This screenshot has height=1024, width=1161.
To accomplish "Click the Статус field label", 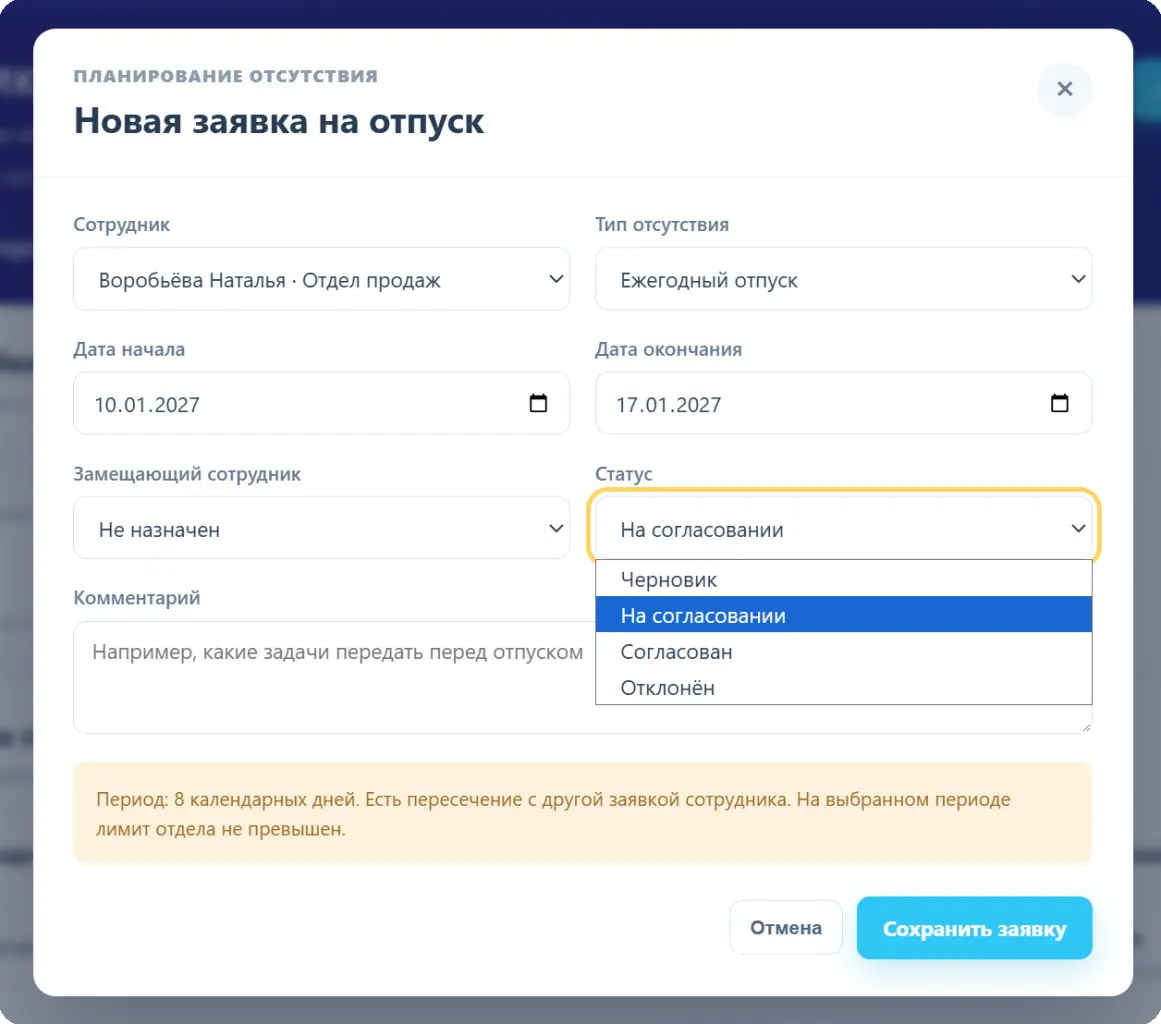I will coord(623,474).
